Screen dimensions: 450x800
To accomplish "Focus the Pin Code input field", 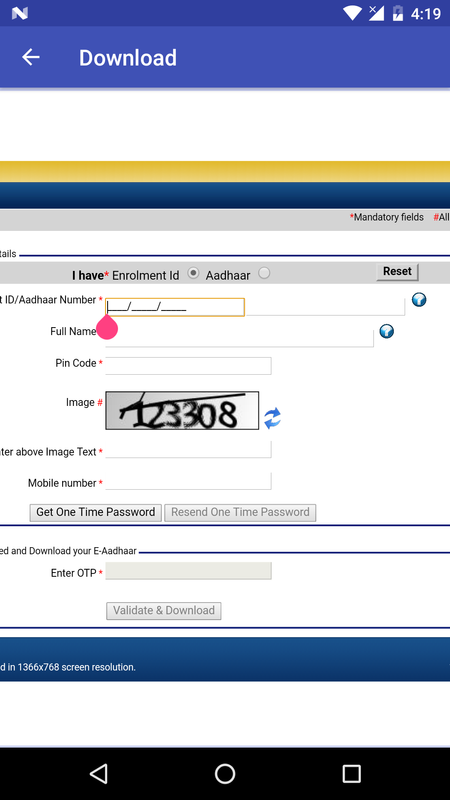I will coord(188,365).
